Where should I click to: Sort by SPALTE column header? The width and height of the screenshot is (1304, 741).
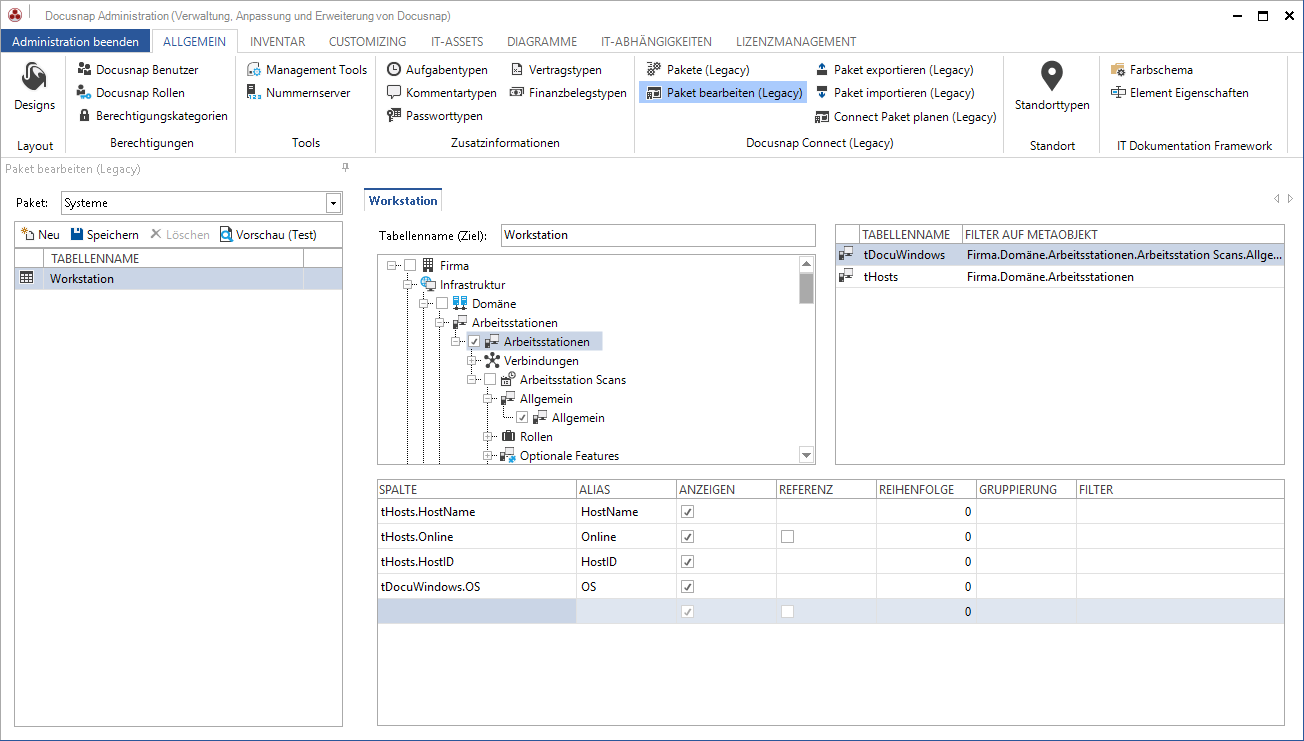(x=477, y=490)
